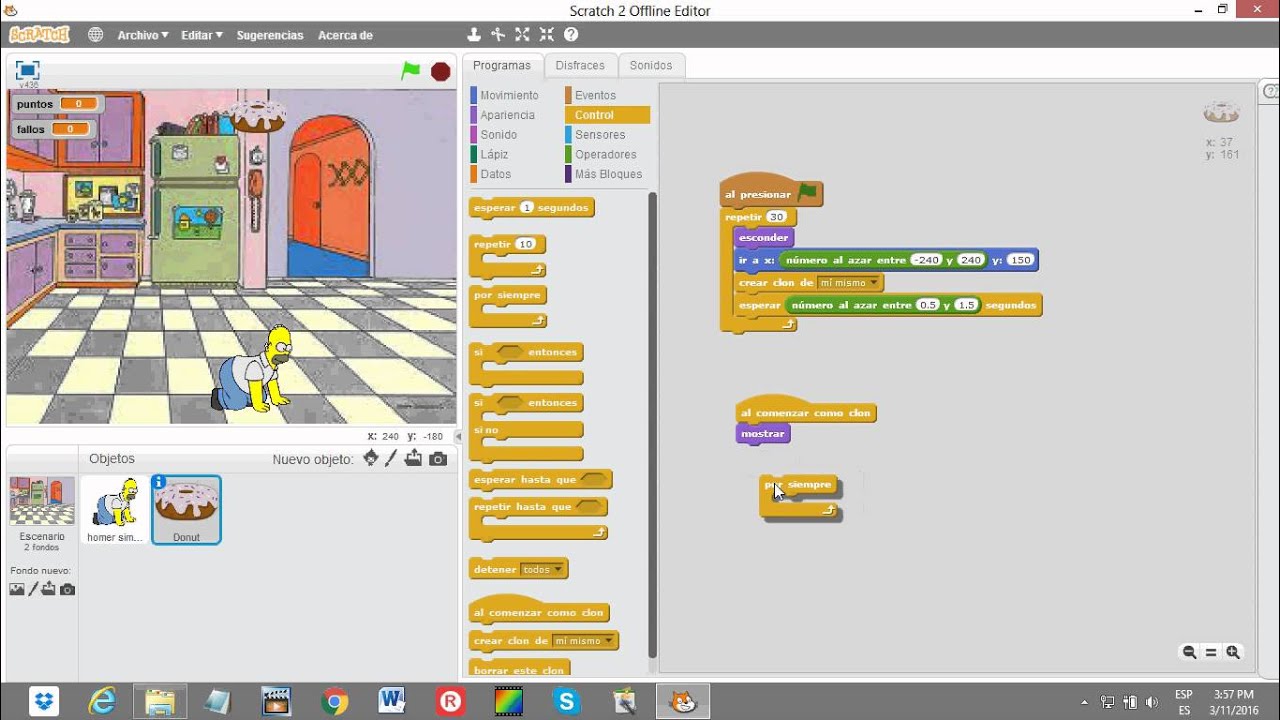The image size is (1280, 720).
Task: Click the 'borrar este clon' palette block
Action: 519,668
